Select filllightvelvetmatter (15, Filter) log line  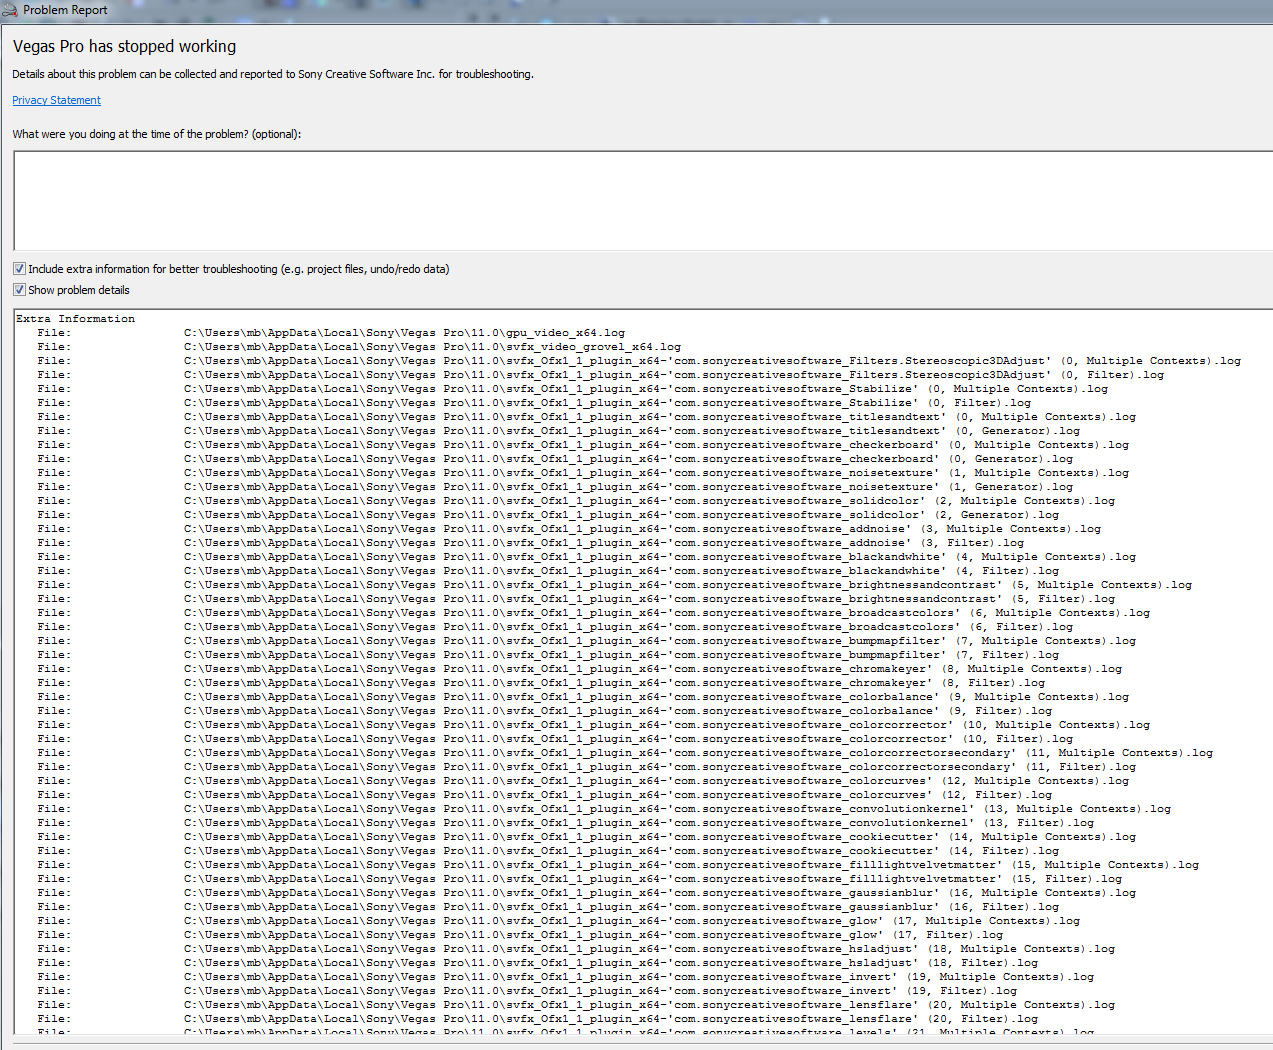click(x=580, y=879)
